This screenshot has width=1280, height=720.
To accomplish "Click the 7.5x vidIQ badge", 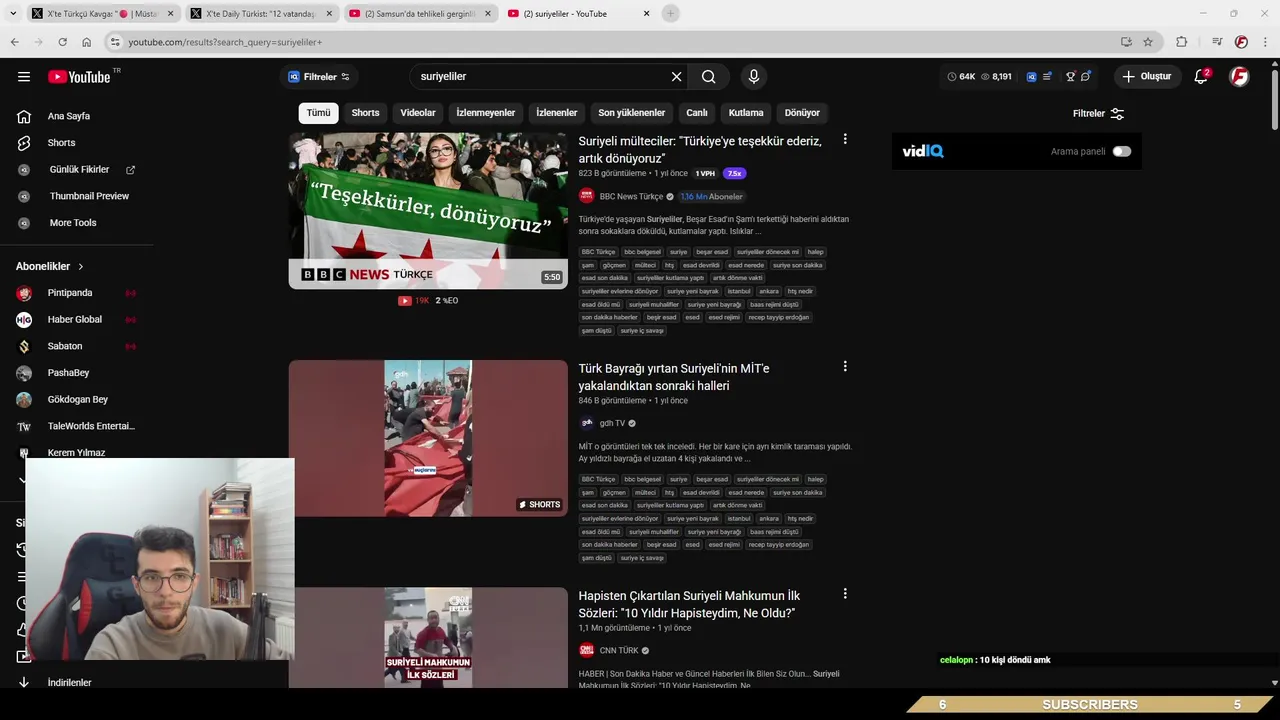I will [735, 174].
